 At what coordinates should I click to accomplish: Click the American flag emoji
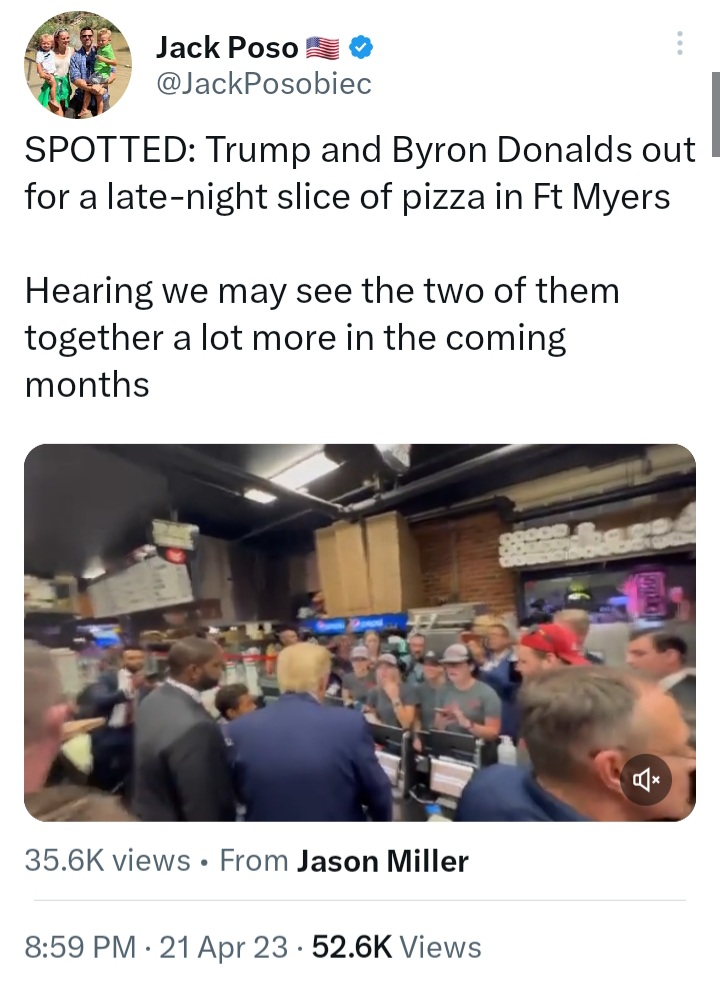coord(323,48)
